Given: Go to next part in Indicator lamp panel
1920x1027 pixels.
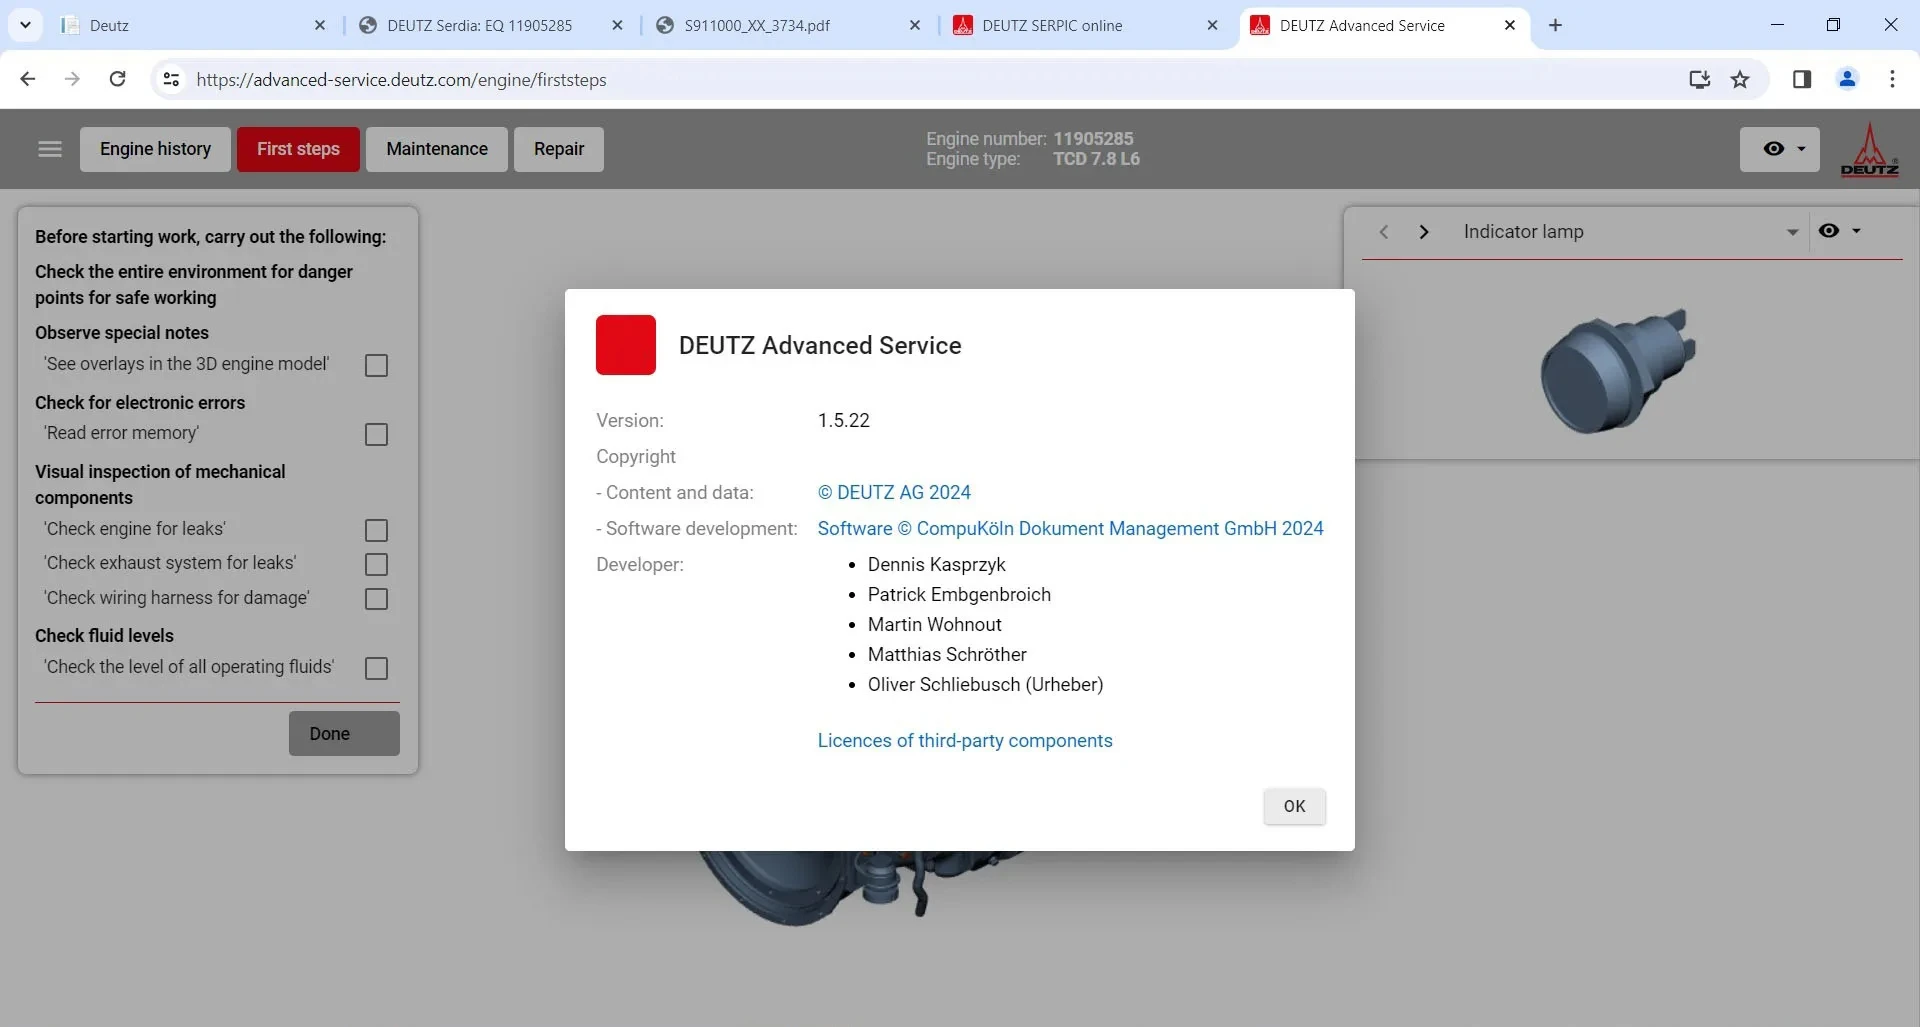Looking at the screenshot, I should pyautogui.click(x=1424, y=232).
